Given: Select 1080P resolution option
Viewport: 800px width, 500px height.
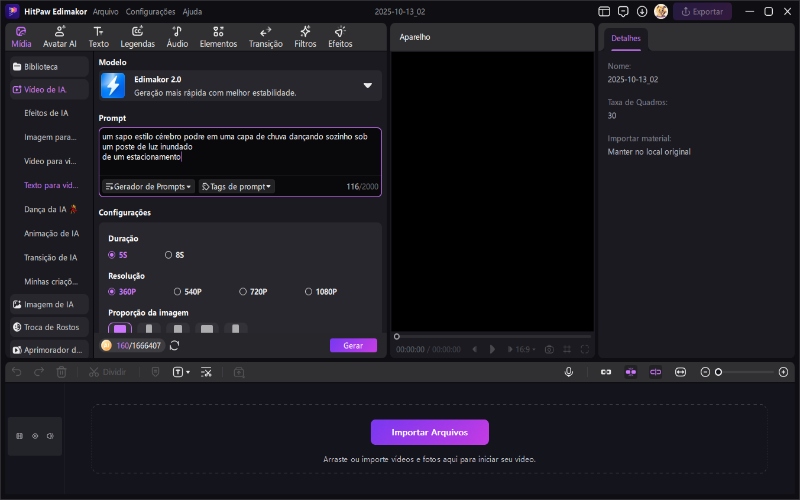Looking at the screenshot, I should [319, 292].
